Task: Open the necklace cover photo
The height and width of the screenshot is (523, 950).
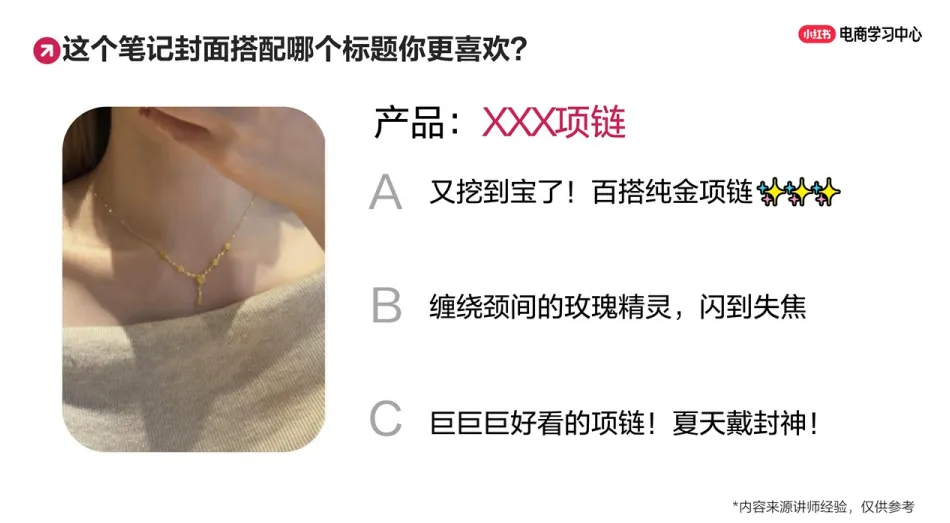Action: [x=194, y=279]
